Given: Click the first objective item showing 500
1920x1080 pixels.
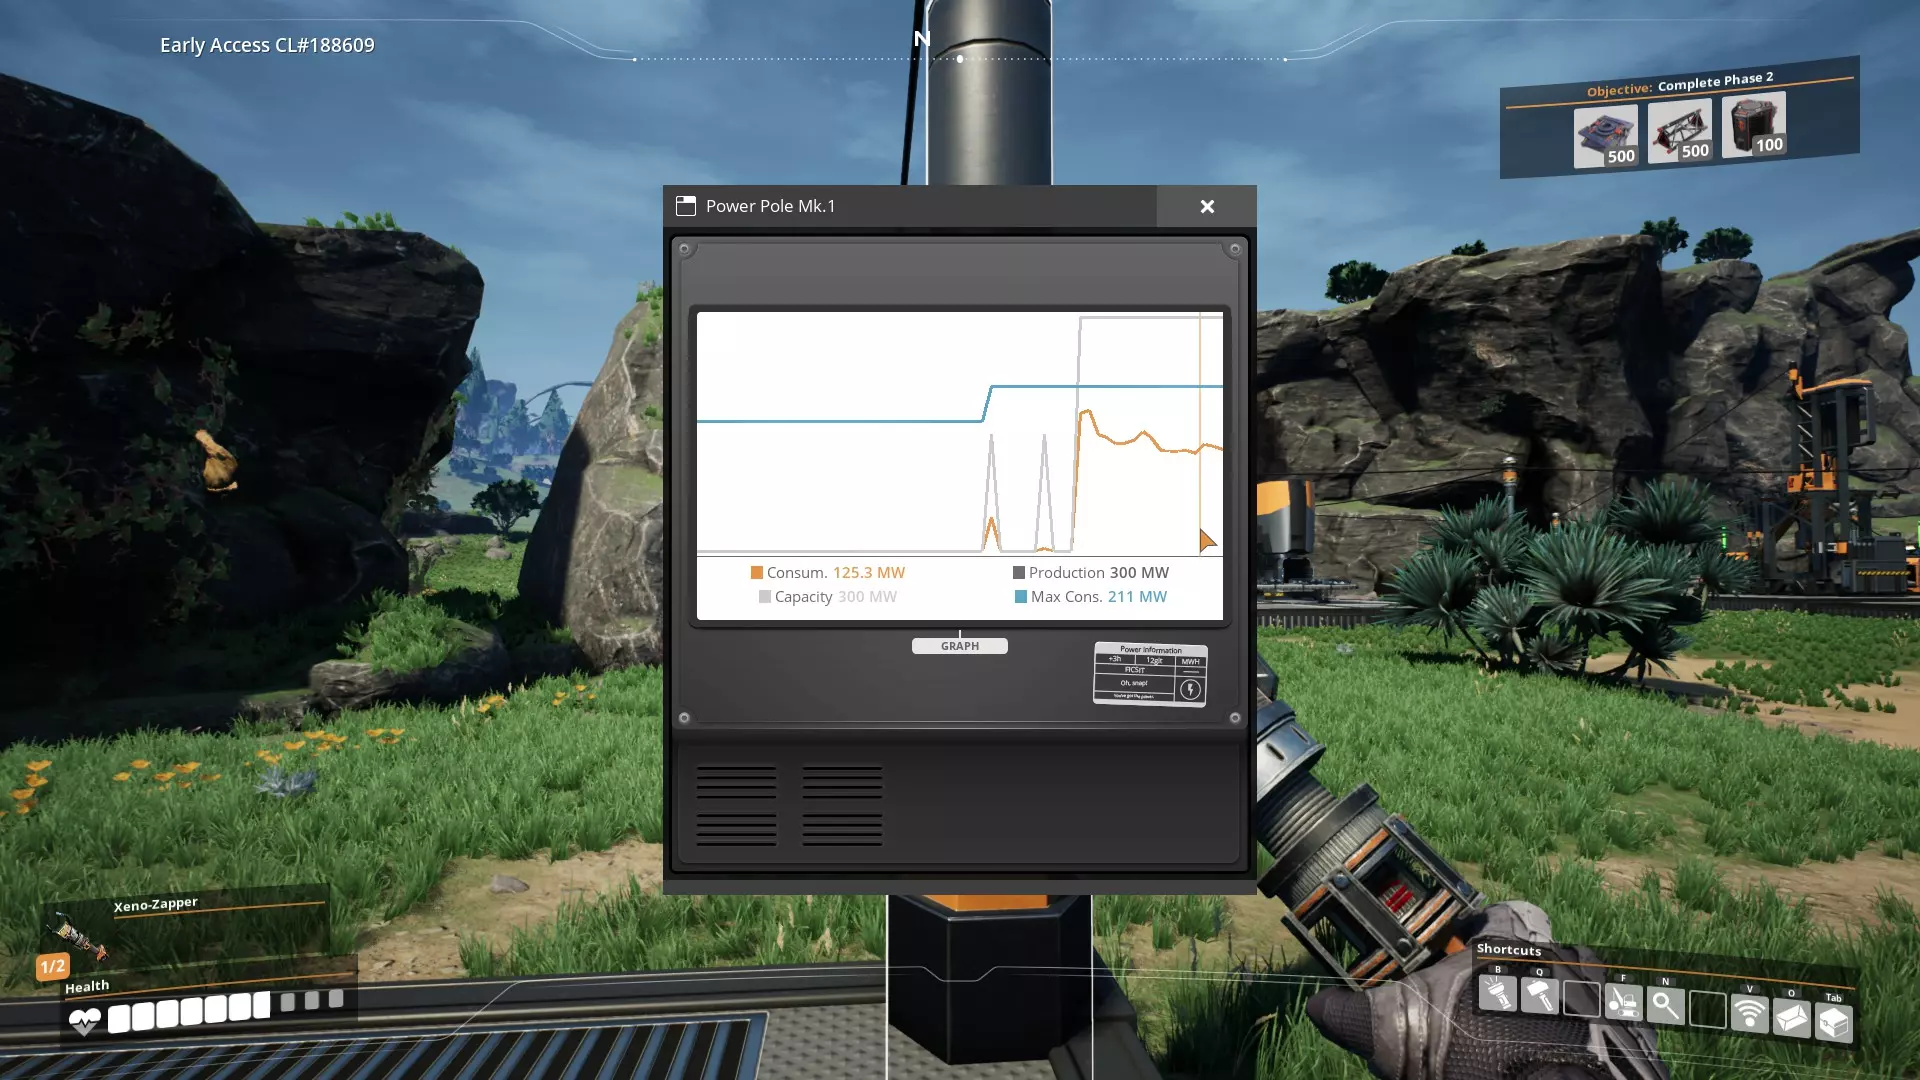Looking at the screenshot, I should [1605, 135].
